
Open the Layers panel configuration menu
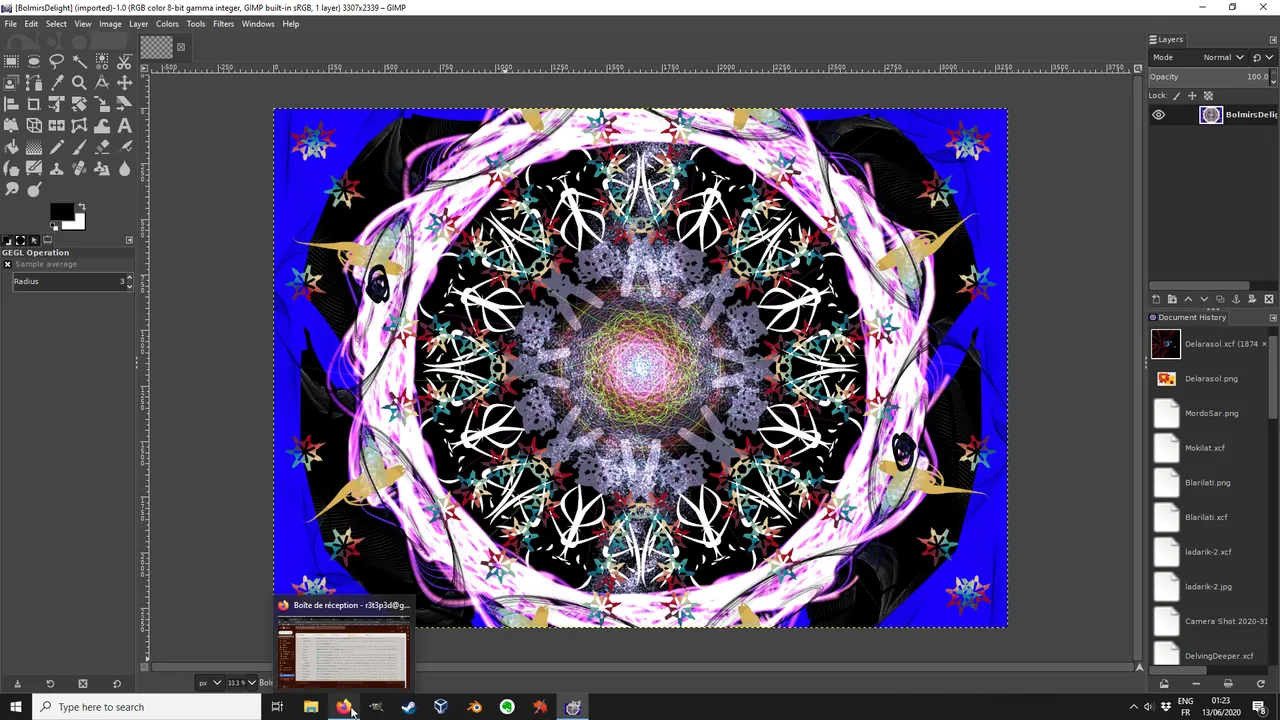pyautogui.click(x=1273, y=40)
